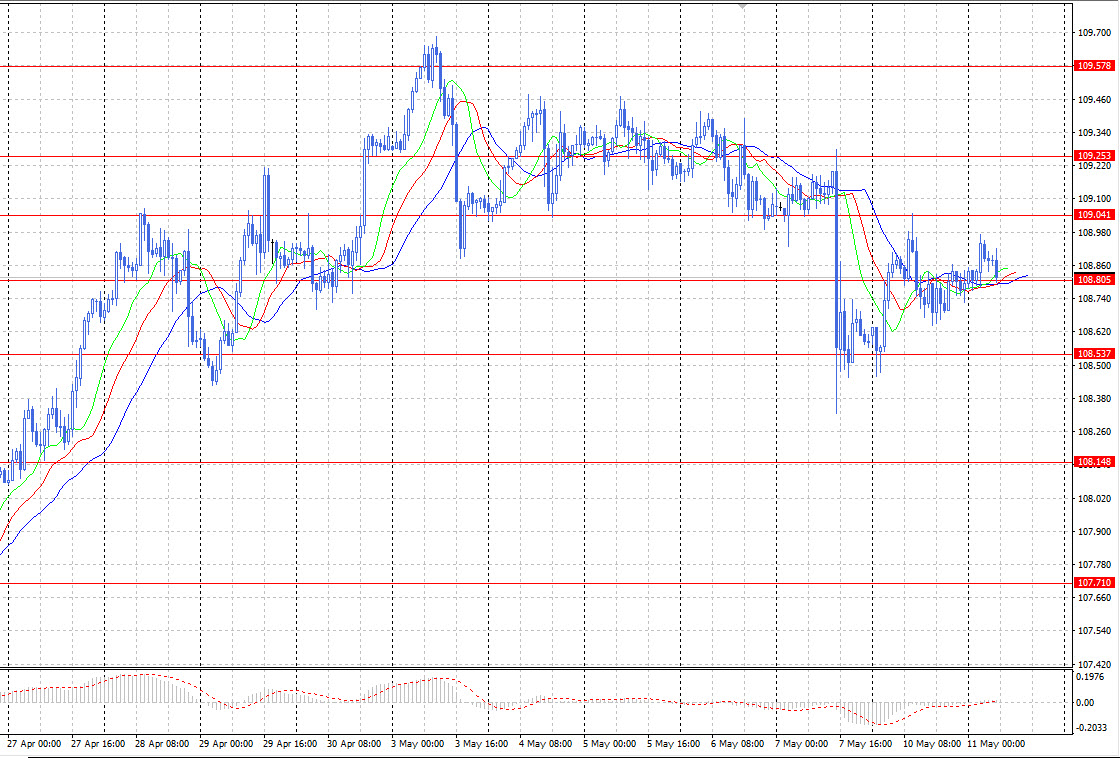Click the 108.500 price axis value
This screenshot has width=1120, height=758.
(1094, 366)
